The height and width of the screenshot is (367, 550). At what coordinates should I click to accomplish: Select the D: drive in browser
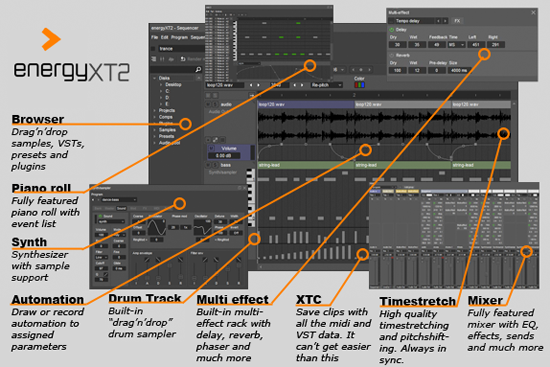[x=167, y=98]
